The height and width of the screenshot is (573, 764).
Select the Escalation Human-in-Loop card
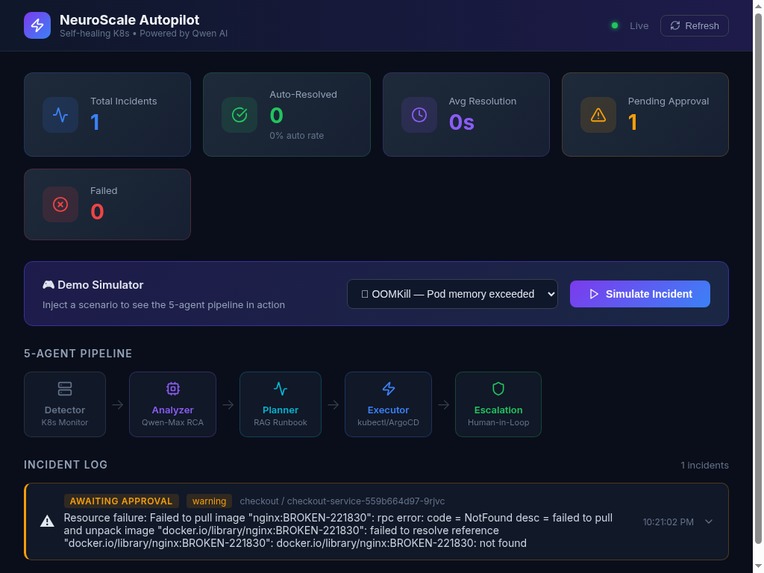pyautogui.click(x=498, y=404)
